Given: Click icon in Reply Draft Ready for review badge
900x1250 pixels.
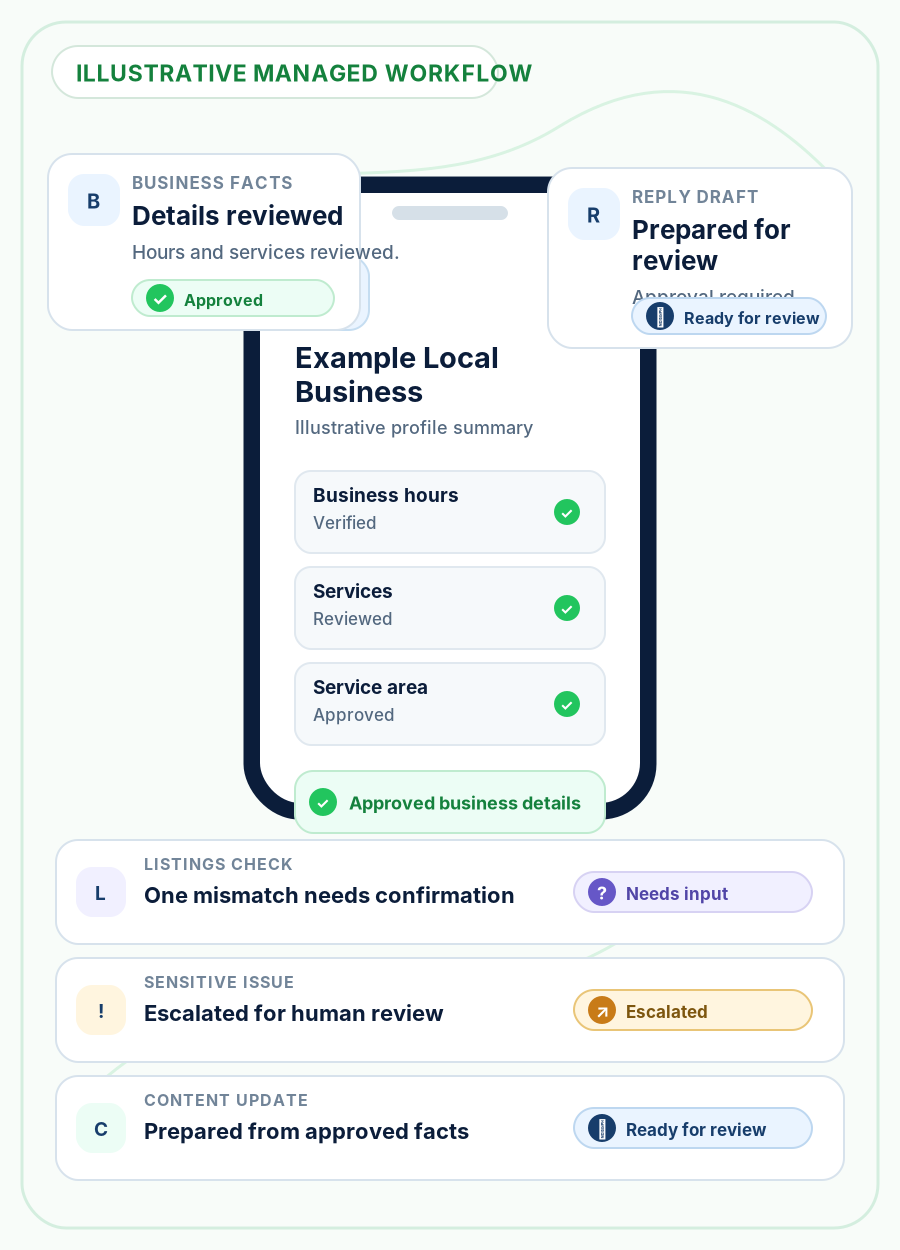Looking at the screenshot, I should 660,317.
